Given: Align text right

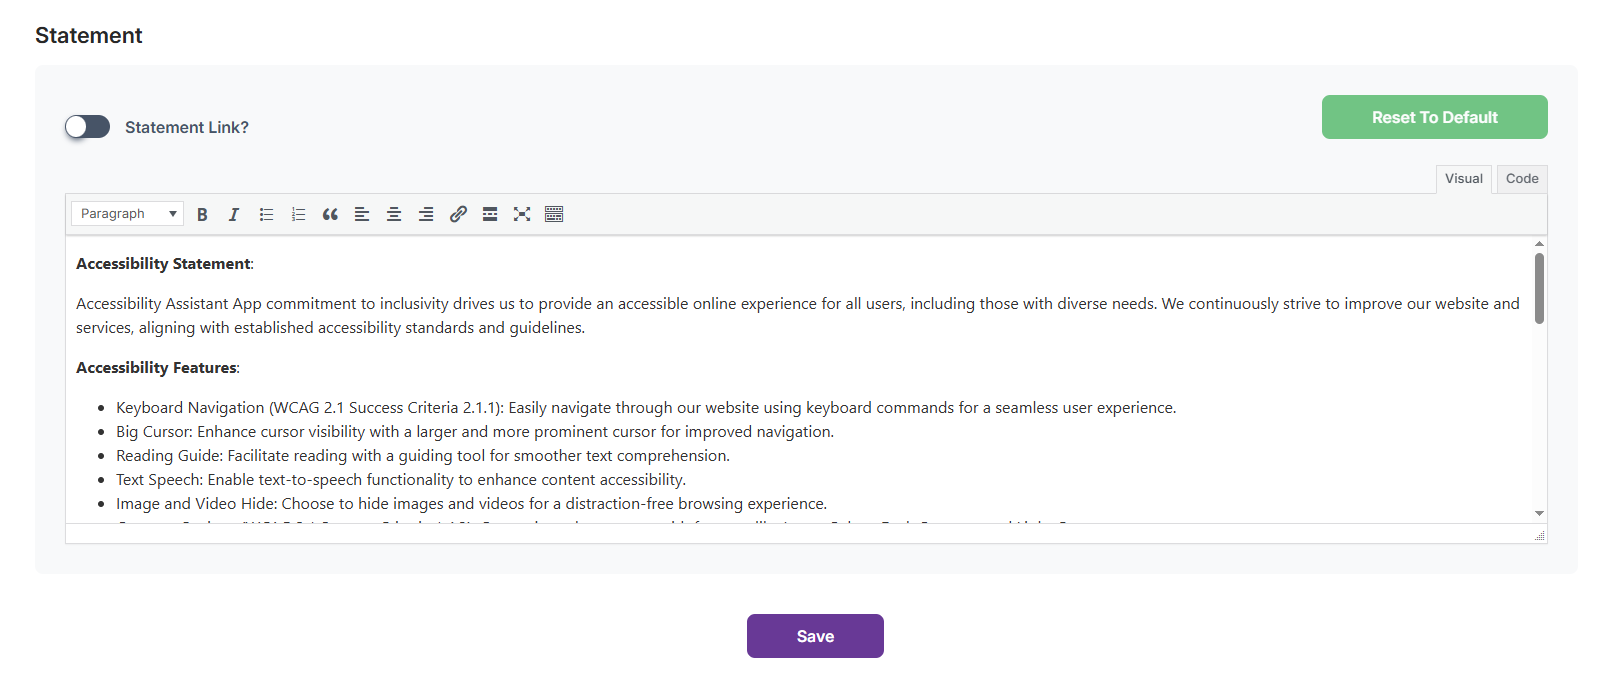Looking at the screenshot, I should 426,214.
